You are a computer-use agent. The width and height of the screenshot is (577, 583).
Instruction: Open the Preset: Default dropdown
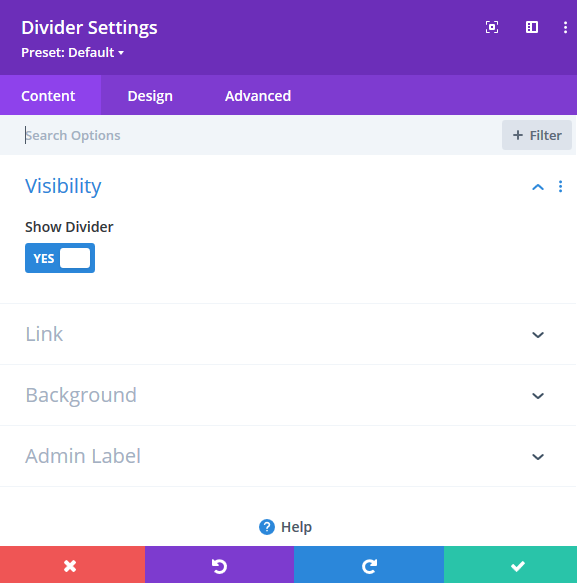point(72,52)
